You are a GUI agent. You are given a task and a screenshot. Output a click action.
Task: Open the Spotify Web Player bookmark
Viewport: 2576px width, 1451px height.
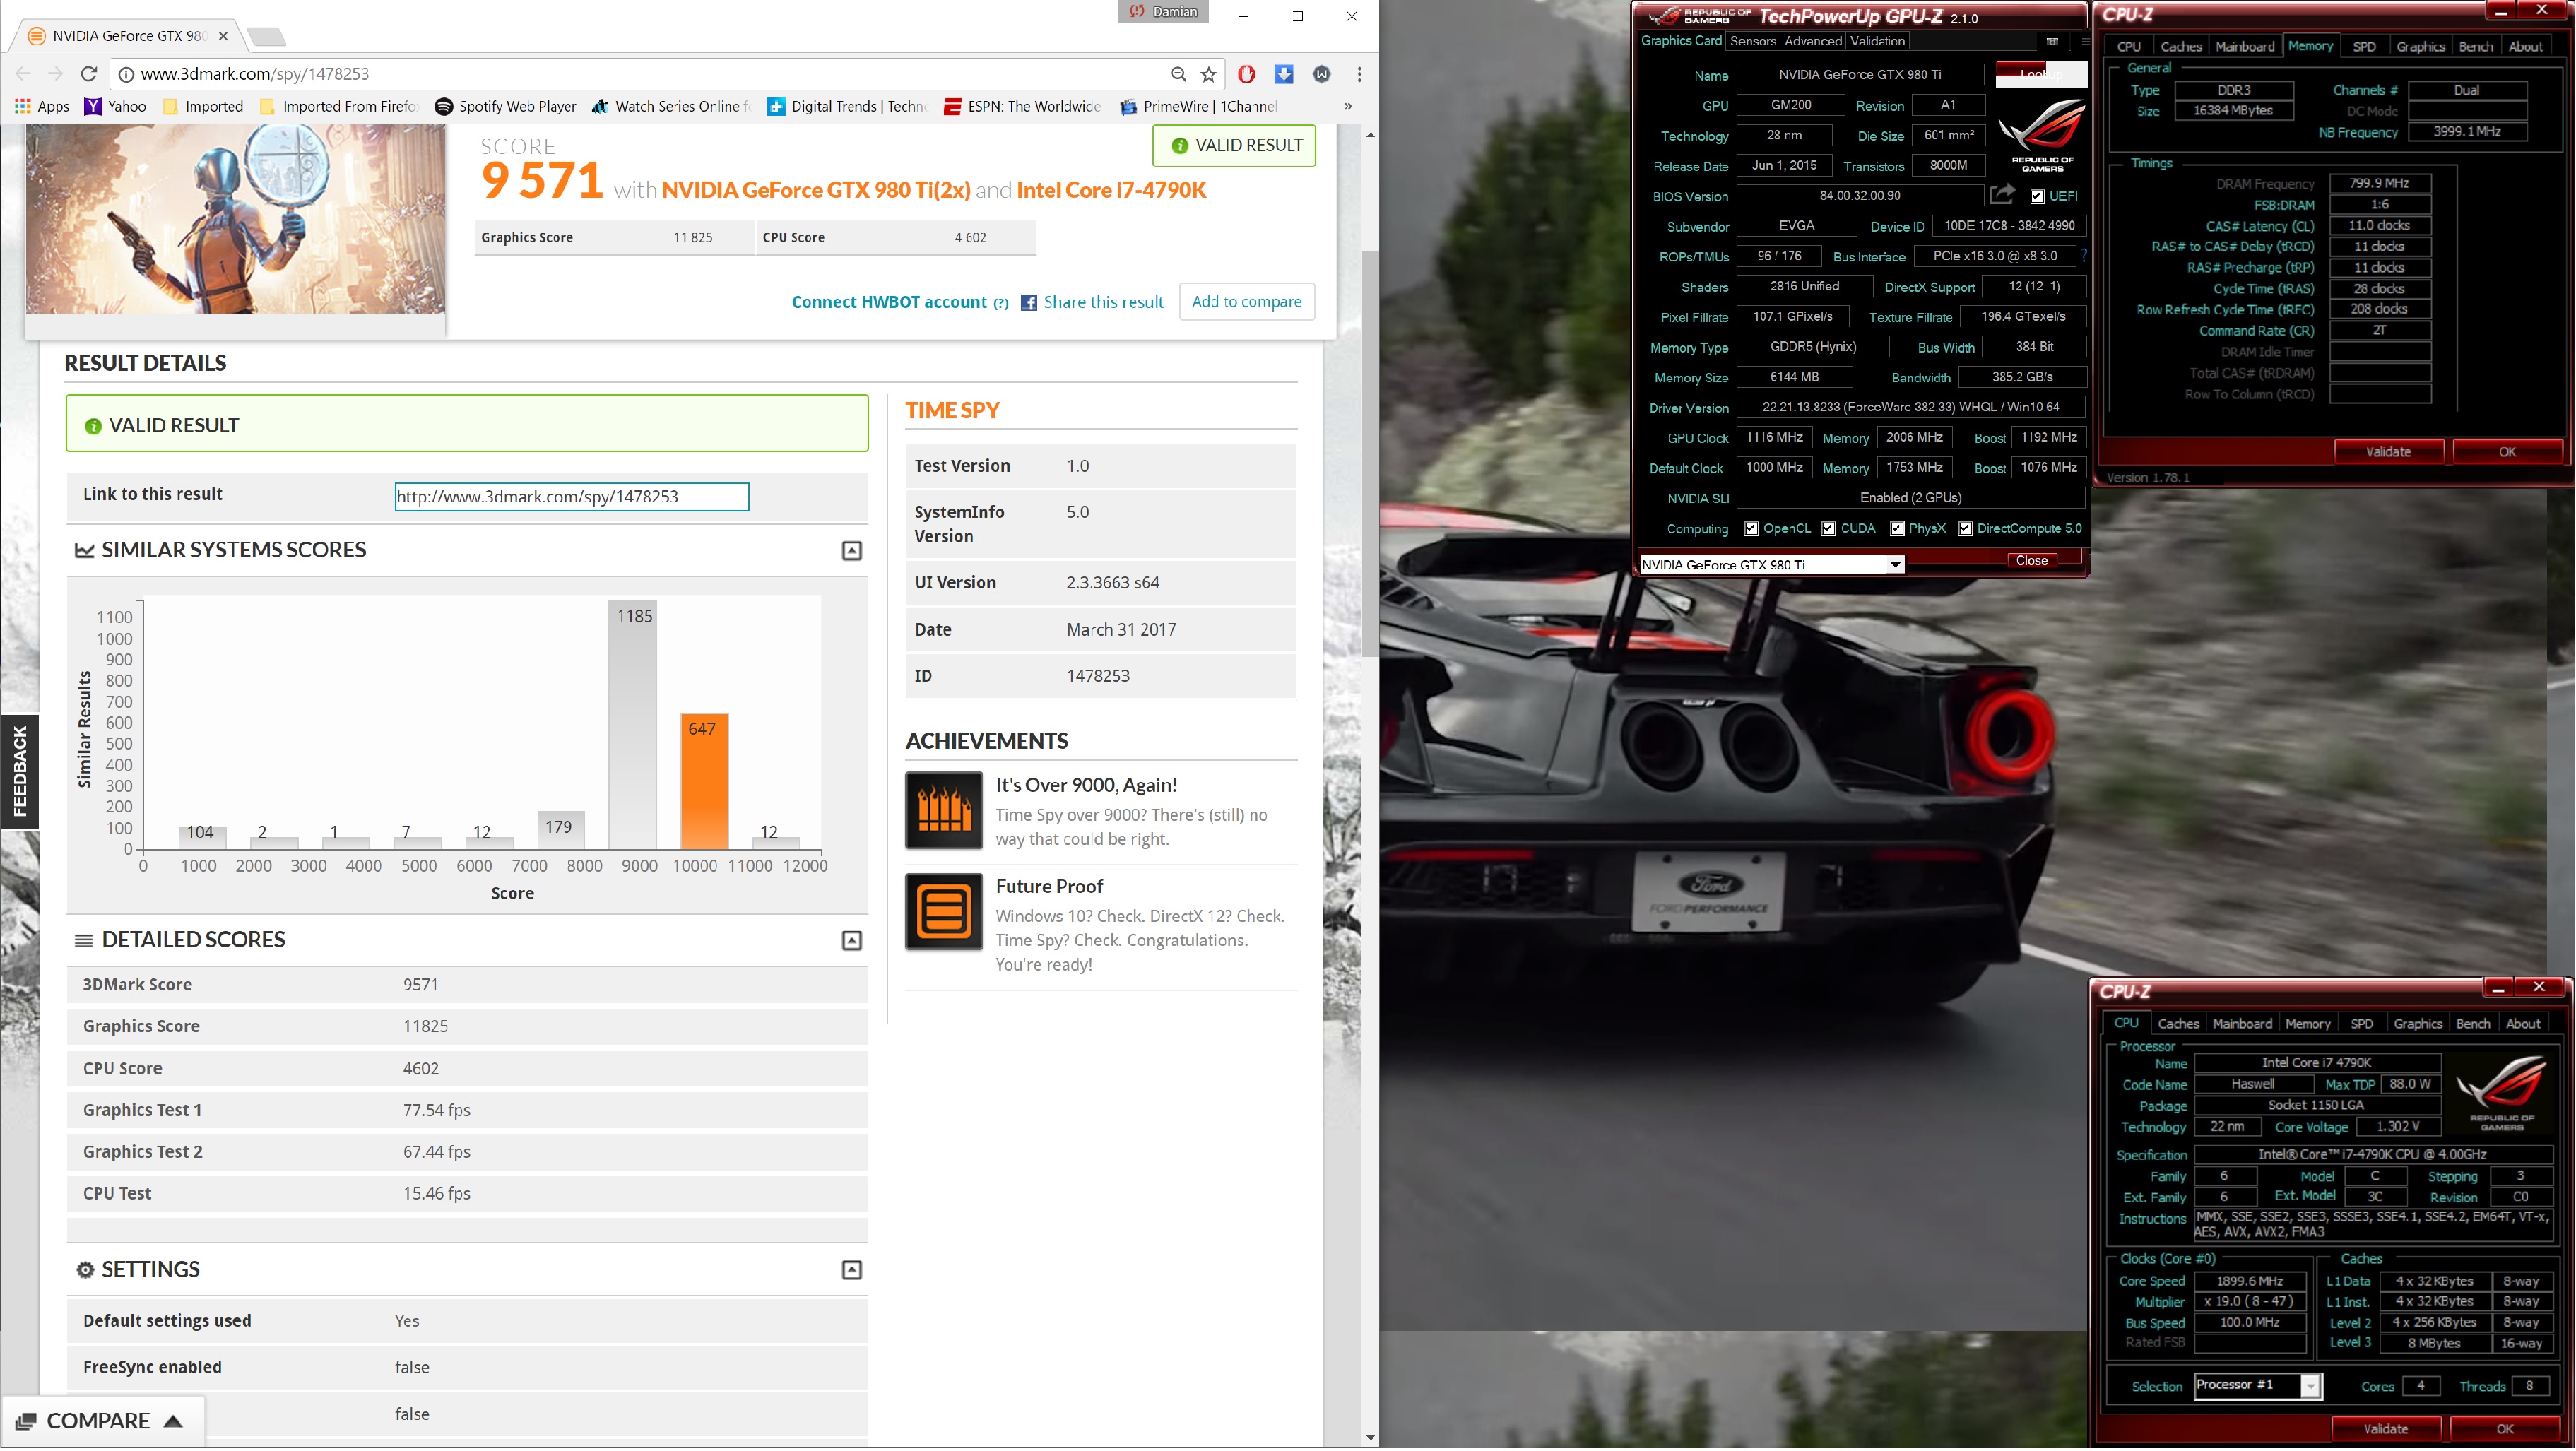coord(506,106)
